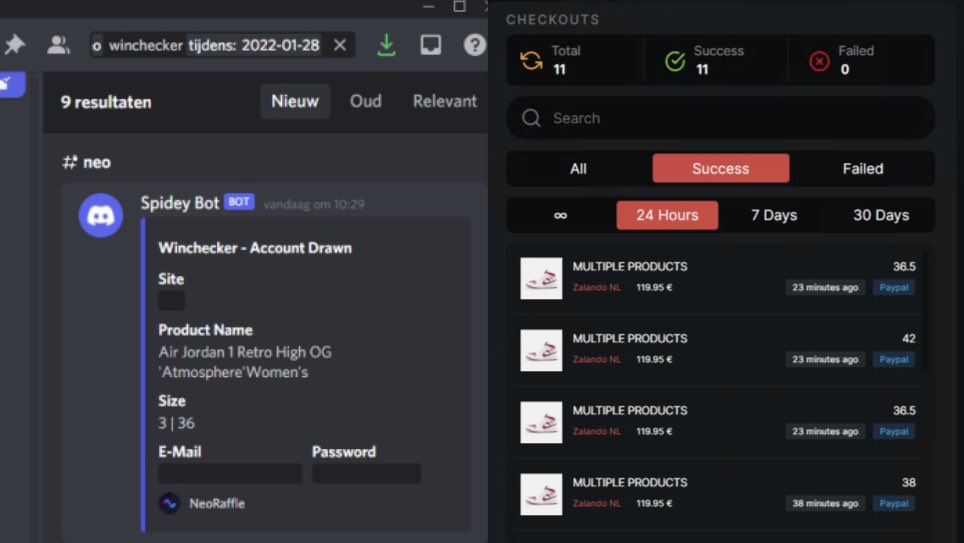The width and height of the screenshot is (964, 543).
Task: Click the 9 resultaten count
Action: click(x=106, y=102)
